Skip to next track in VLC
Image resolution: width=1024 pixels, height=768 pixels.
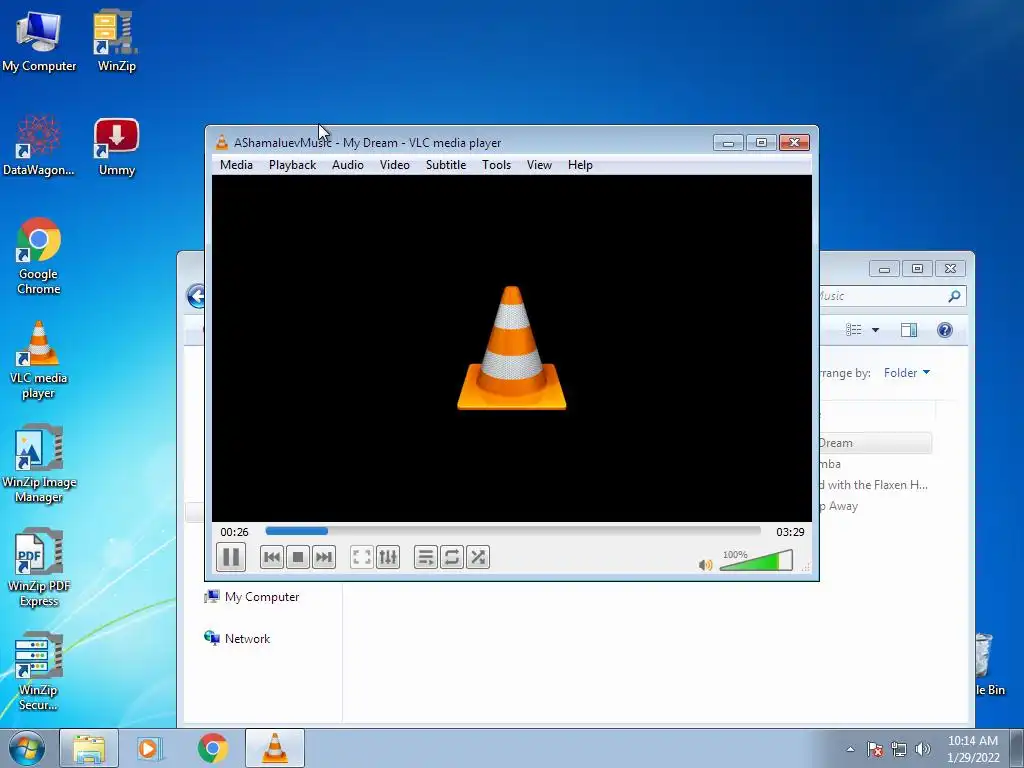324,557
